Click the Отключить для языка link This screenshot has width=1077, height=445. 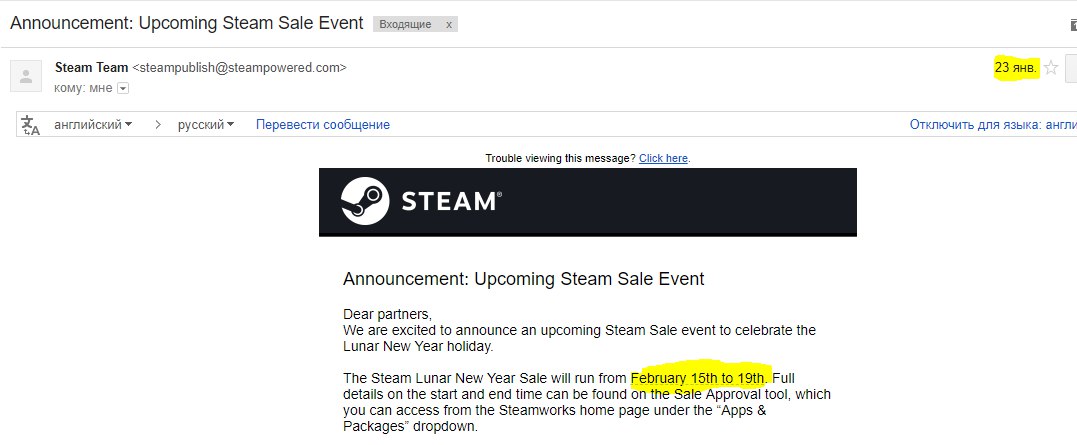[992, 125]
